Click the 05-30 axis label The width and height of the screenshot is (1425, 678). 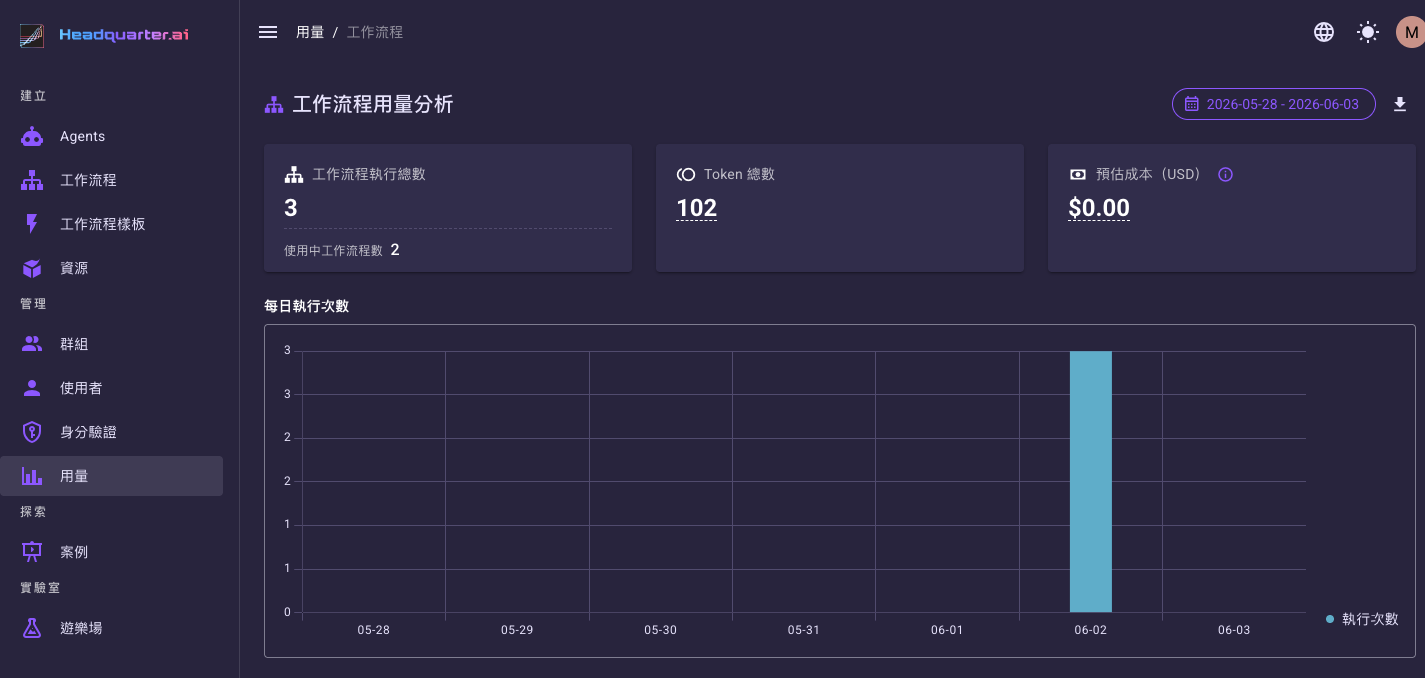pos(660,630)
